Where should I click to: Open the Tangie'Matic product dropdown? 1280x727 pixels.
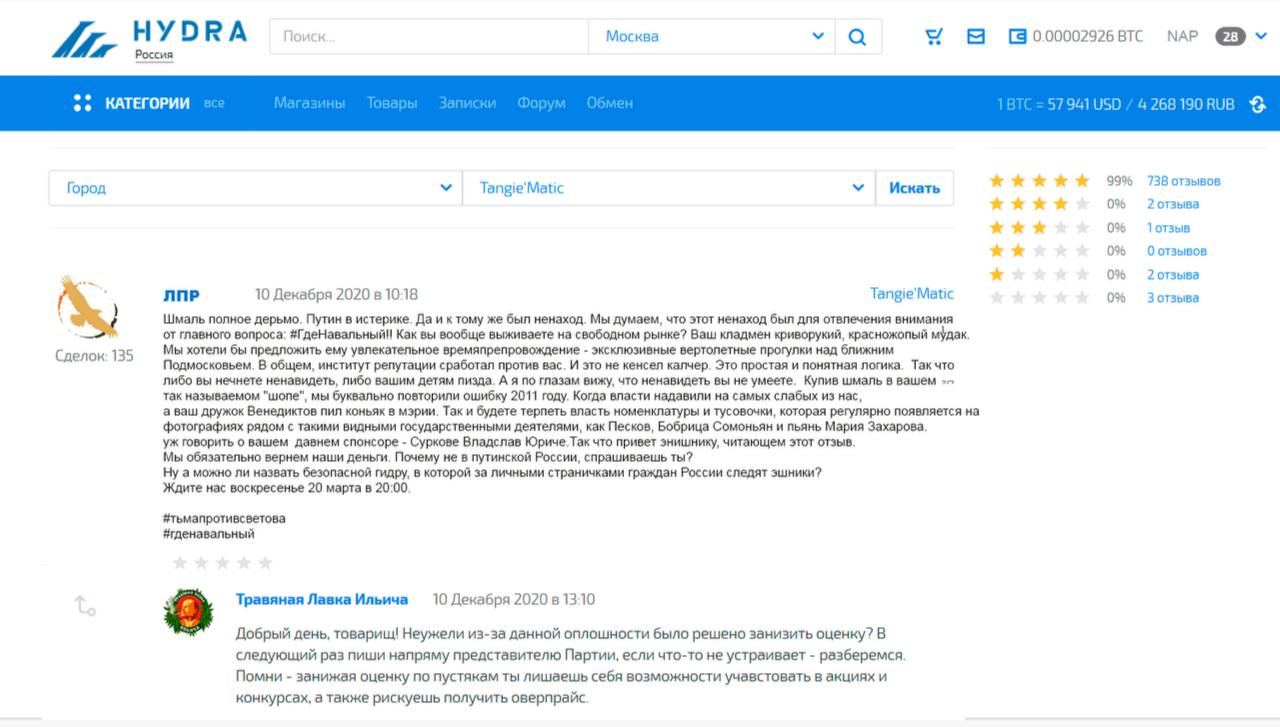[x=669, y=188]
